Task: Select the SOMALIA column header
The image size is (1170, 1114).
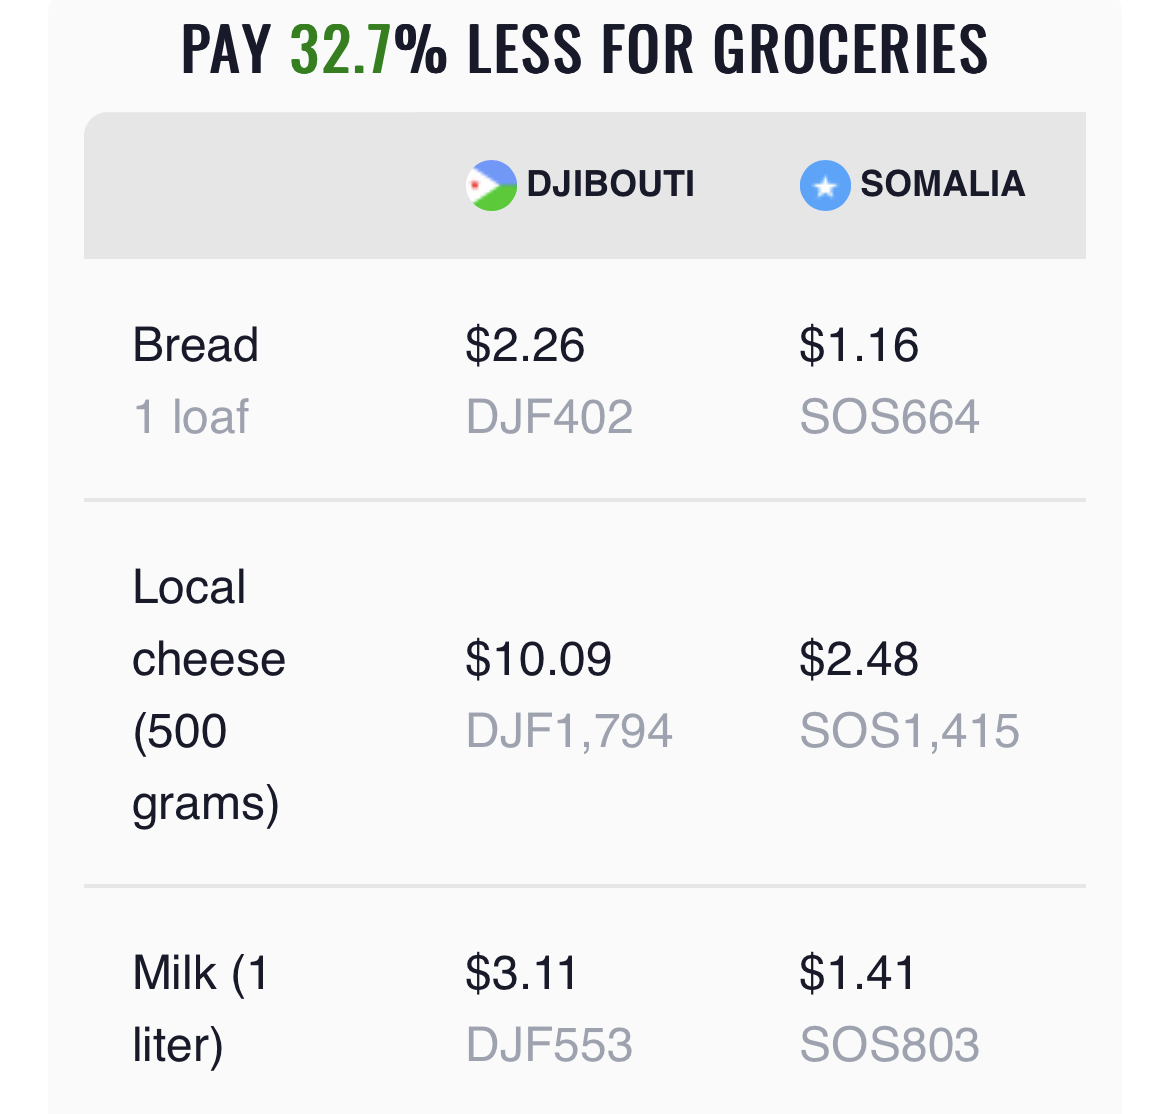Action: coord(913,185)
